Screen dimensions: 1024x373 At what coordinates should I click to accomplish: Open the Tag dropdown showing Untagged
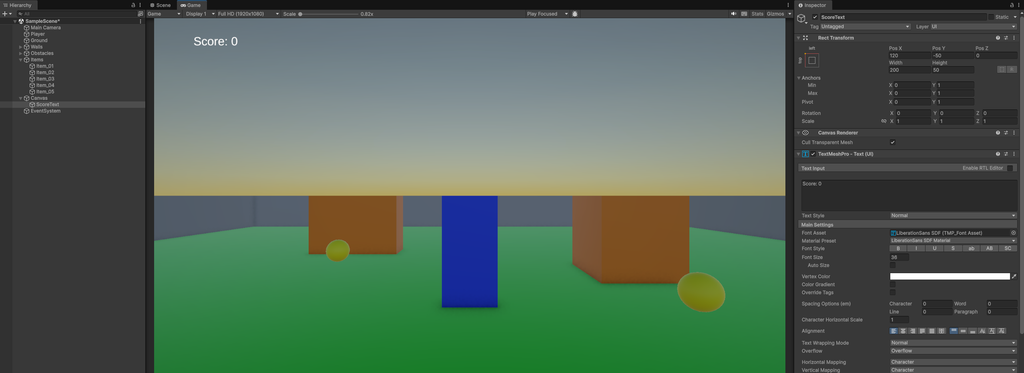point(865,27)
